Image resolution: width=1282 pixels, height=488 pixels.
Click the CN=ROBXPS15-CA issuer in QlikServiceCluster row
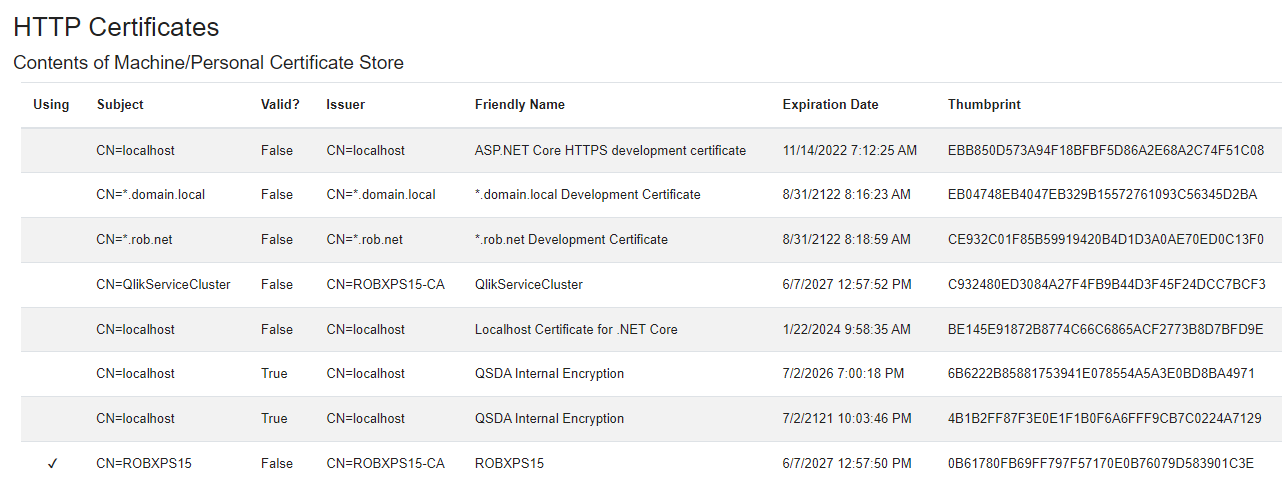point(385,285)
